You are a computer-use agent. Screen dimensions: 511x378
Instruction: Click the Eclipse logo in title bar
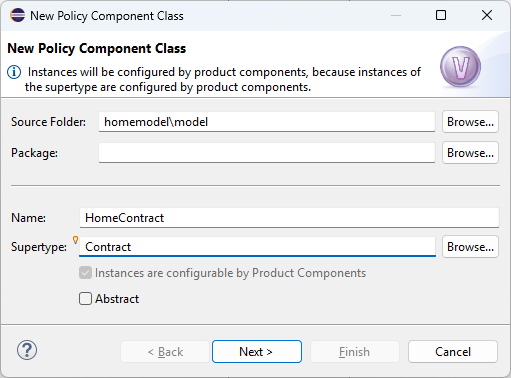(x=17, y=15)
